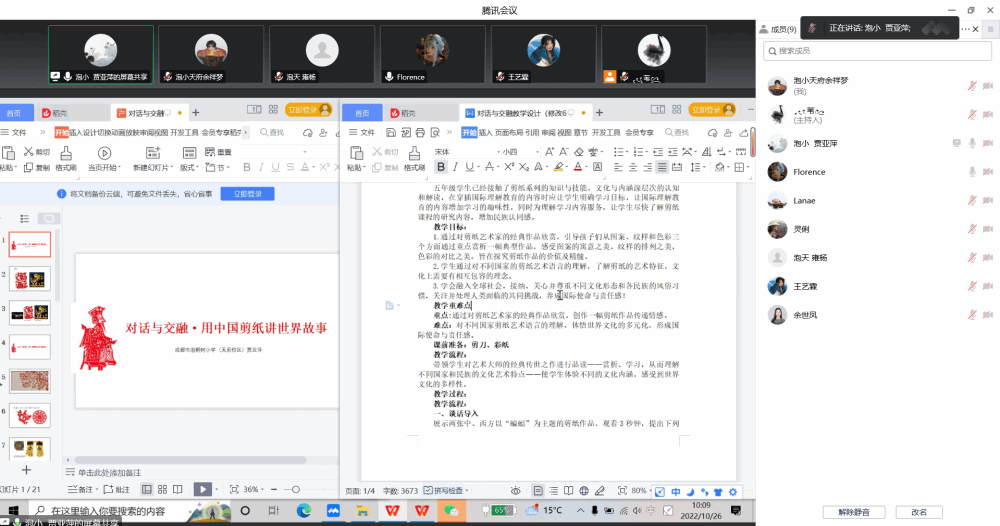Click clear formatting eraser in Writer
Image resolution: width=1000 pixels, height=526 pixels.
click(x=578, y=152)
